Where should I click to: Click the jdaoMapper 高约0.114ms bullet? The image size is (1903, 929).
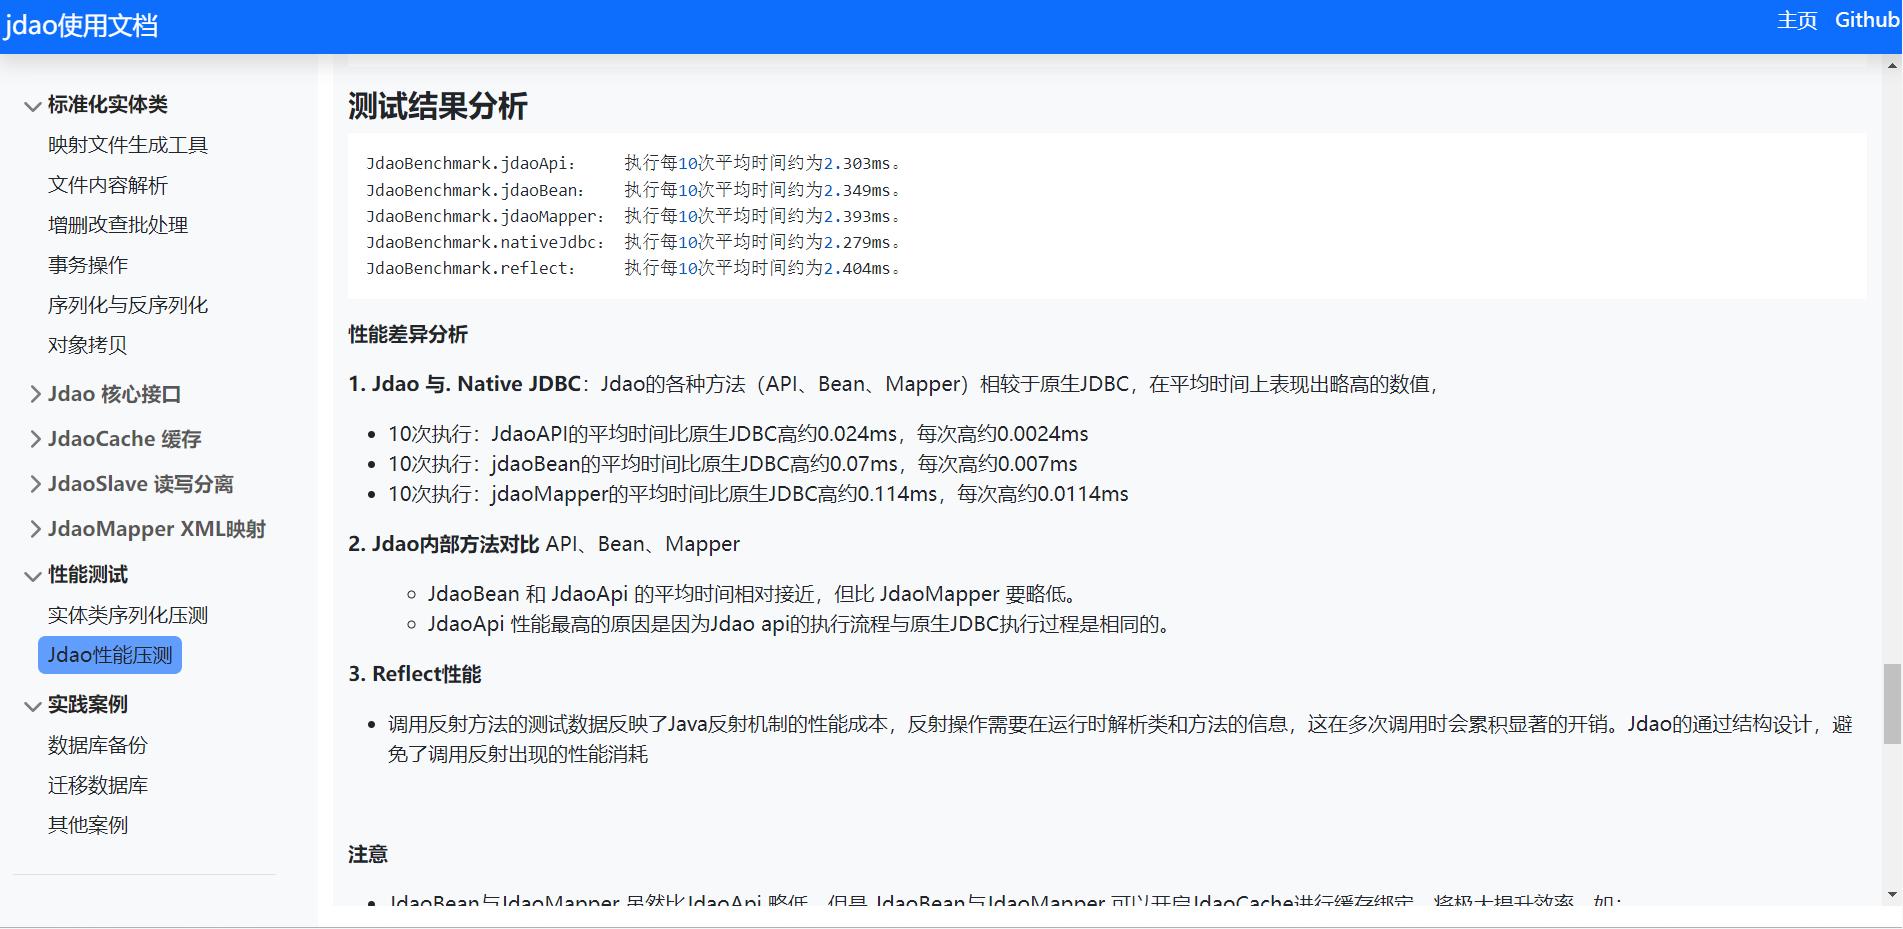[x=758, y=494]
